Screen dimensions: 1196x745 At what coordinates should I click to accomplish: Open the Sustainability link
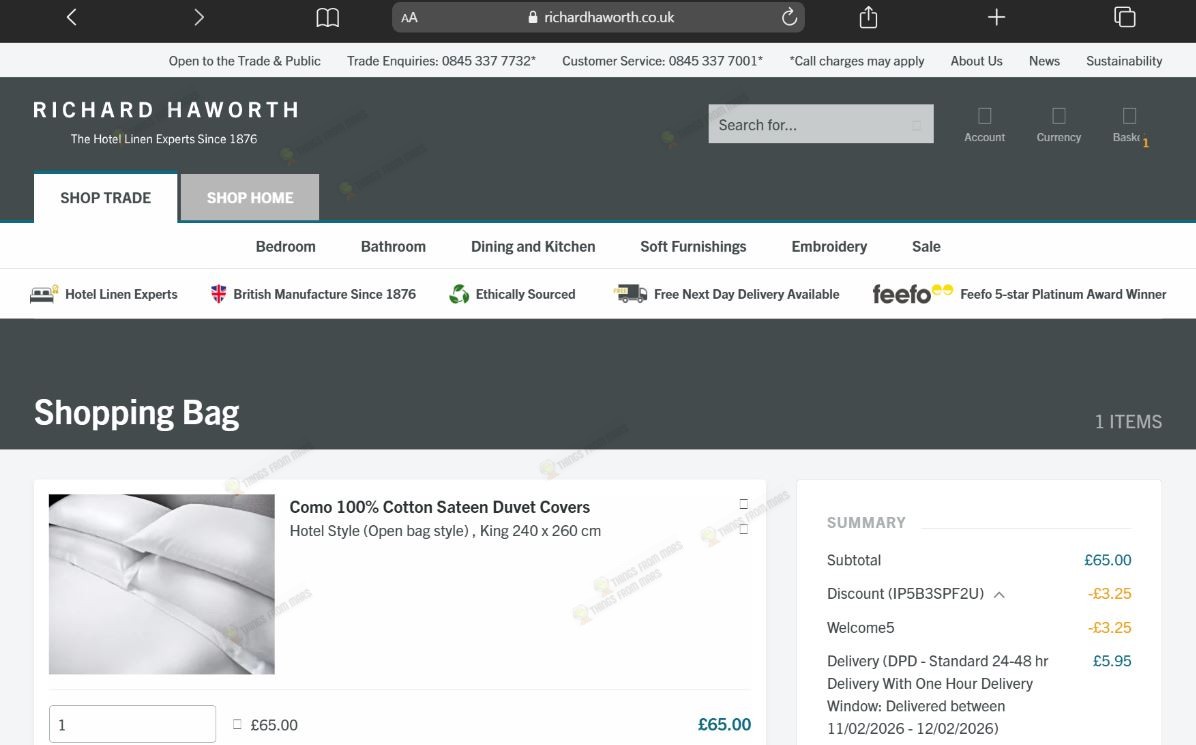click(1124, 61)
